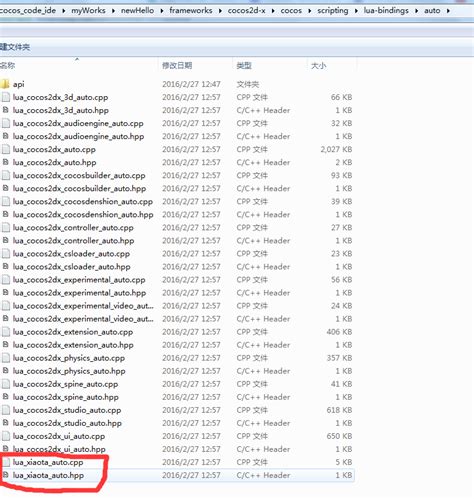Click icon of lua_xiaota_auto.cpp
The image size is (474, 499).
click(6, 462)
